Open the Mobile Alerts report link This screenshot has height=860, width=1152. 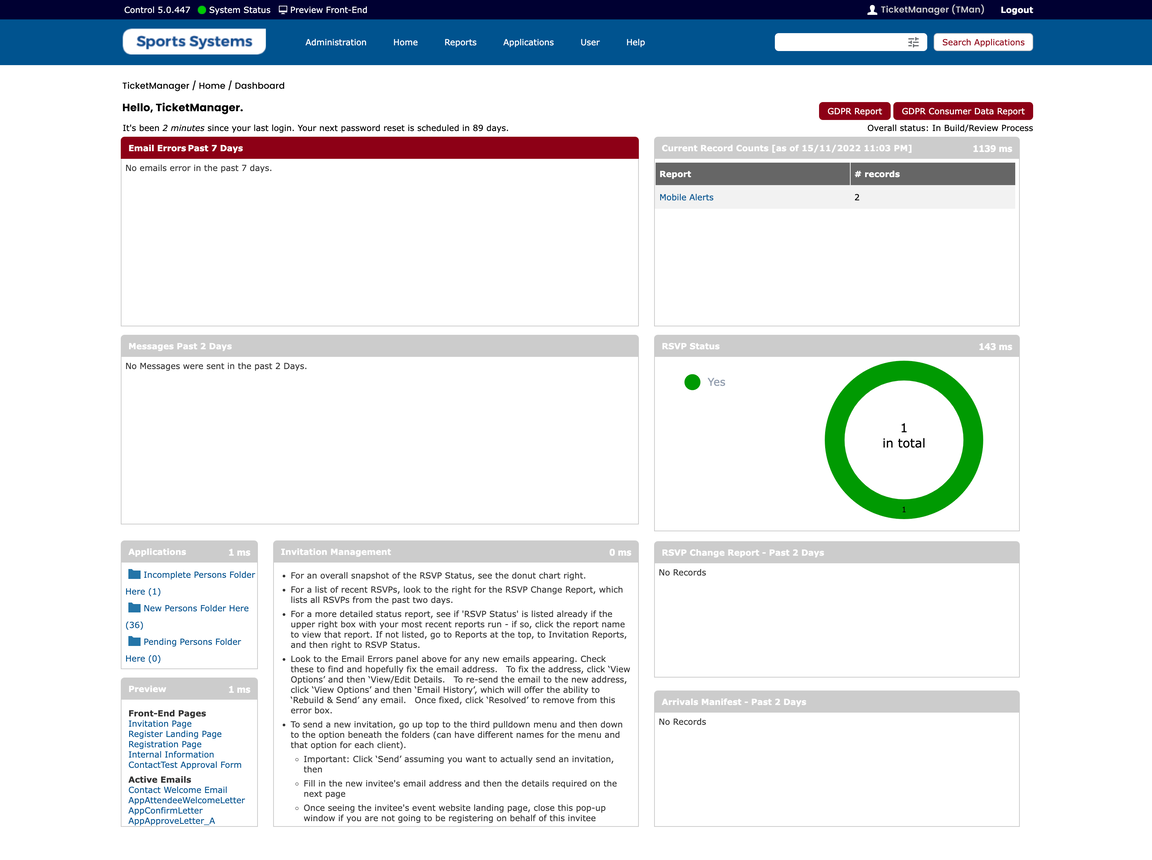point(686,197)
